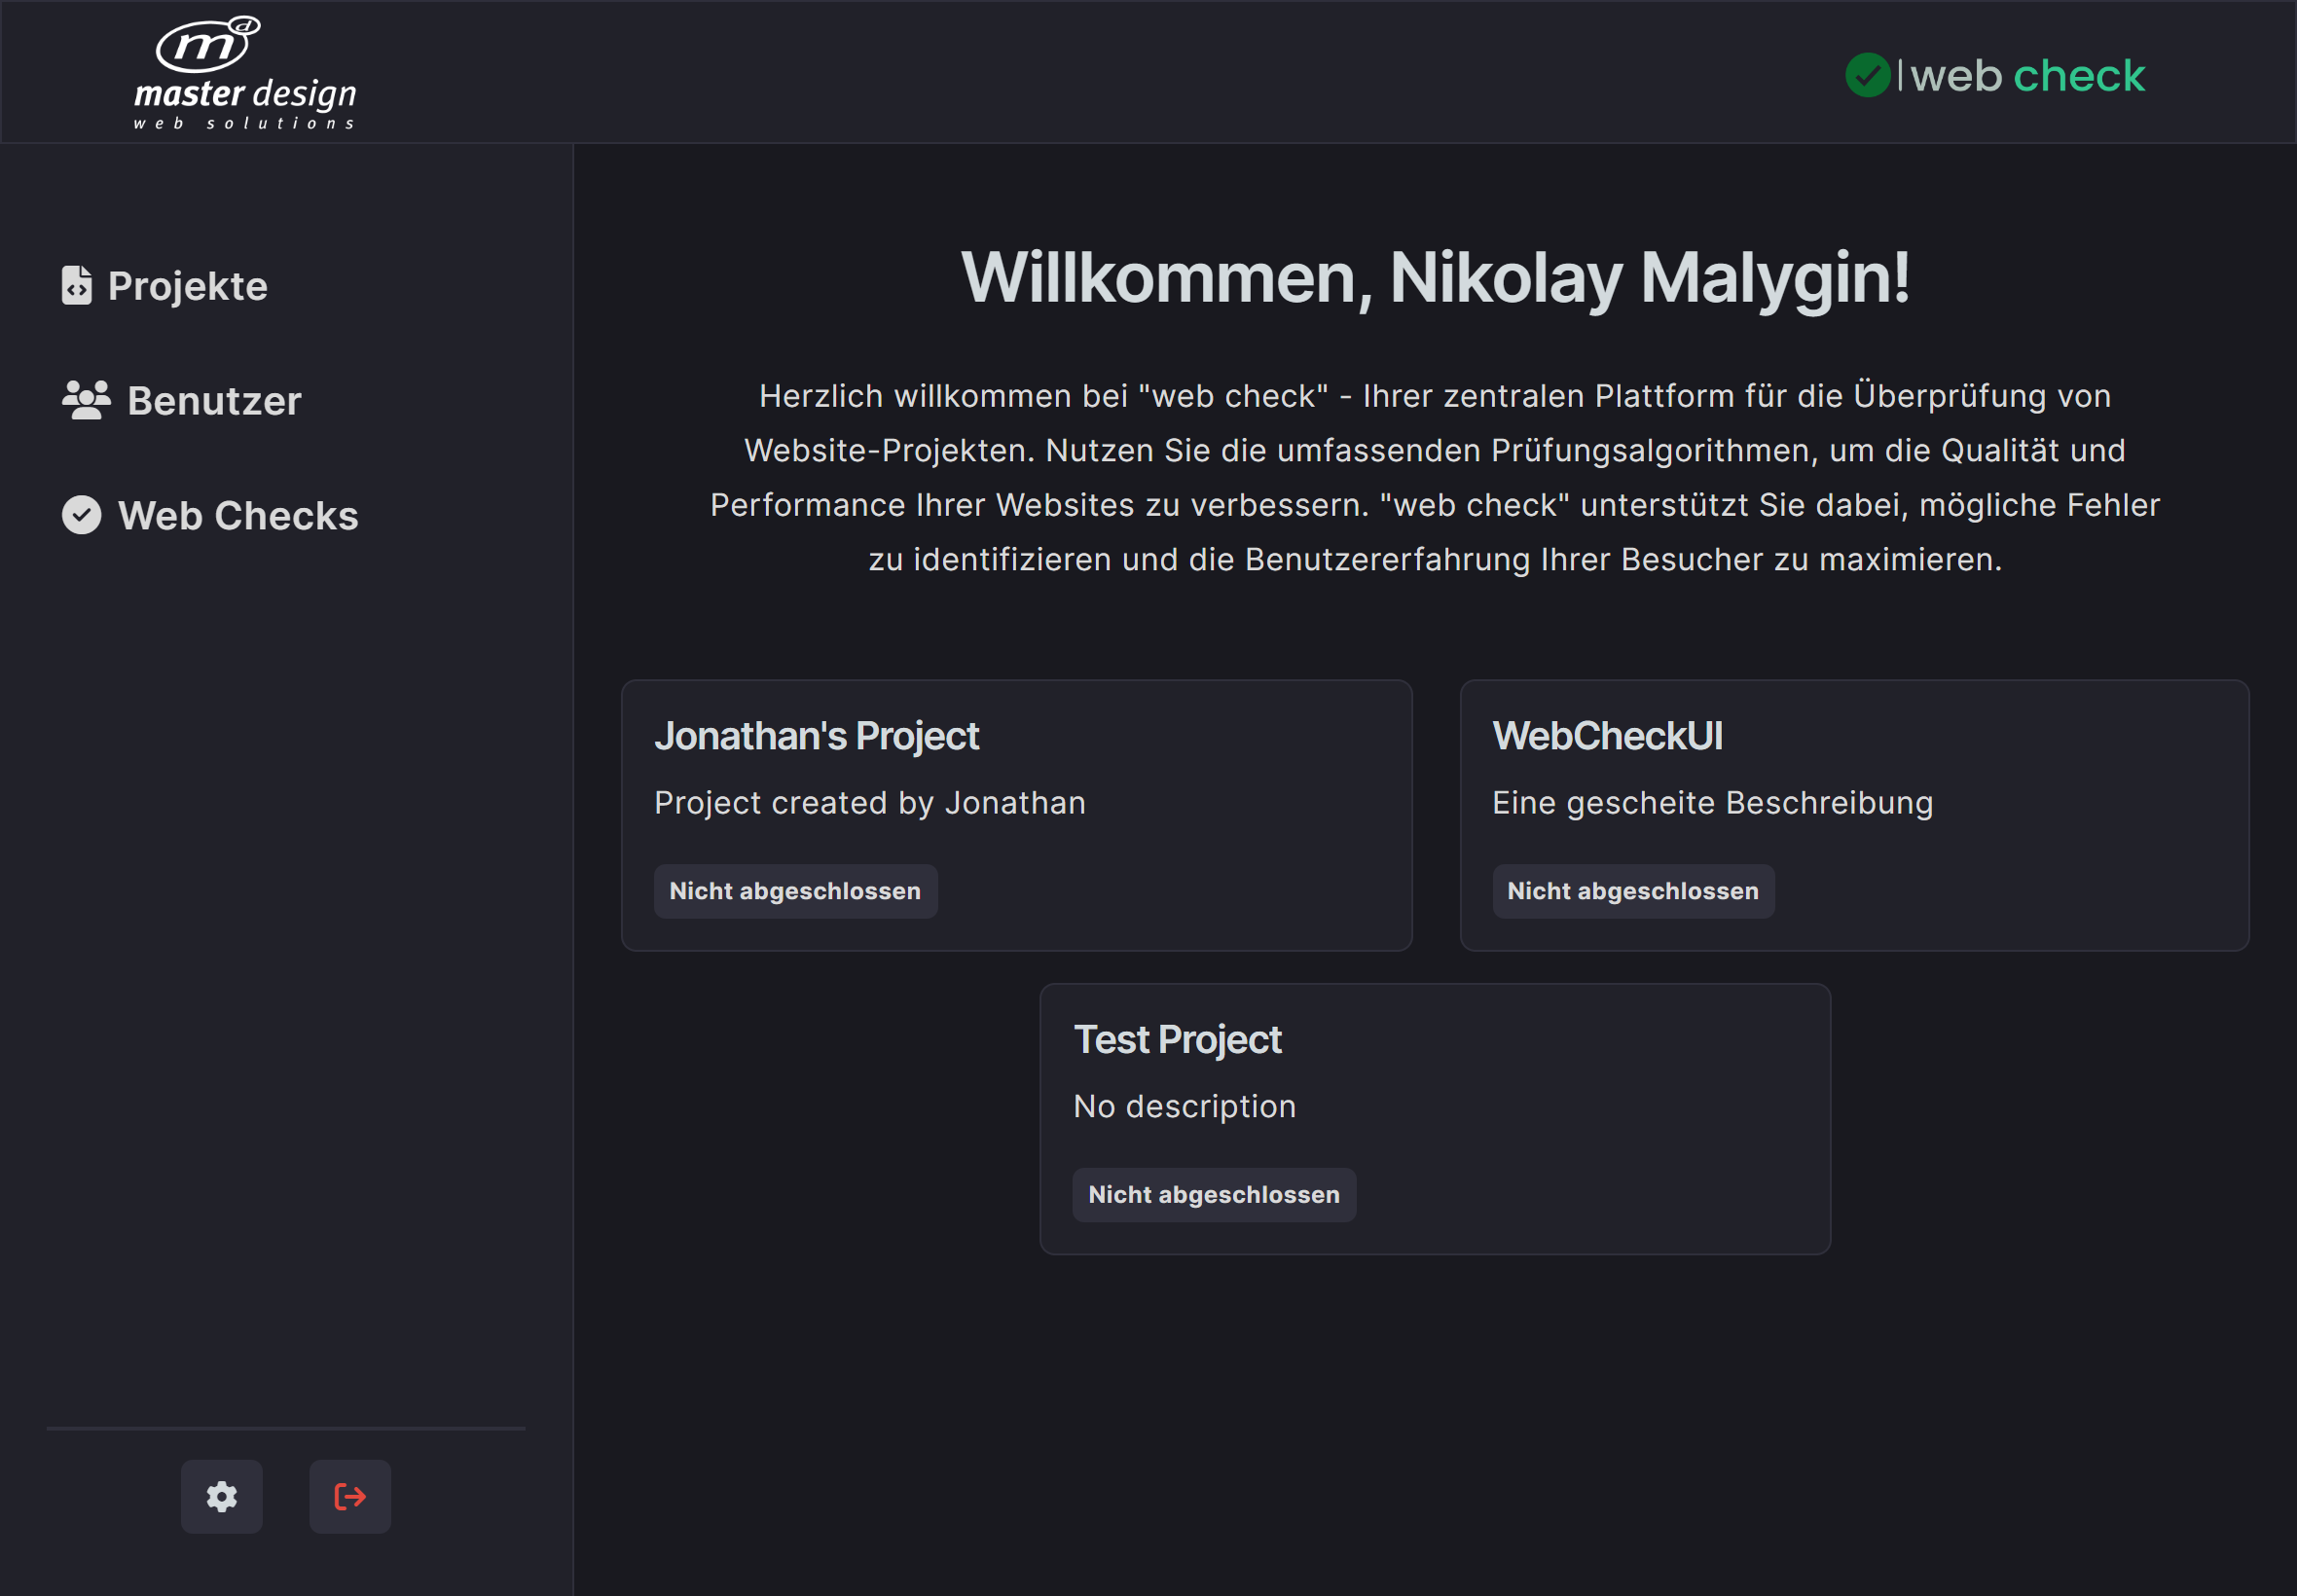2297x1596 pixels.
Task: Click Nicht abgeschlossen badge on Test Project
Action: [1213, 1194]
